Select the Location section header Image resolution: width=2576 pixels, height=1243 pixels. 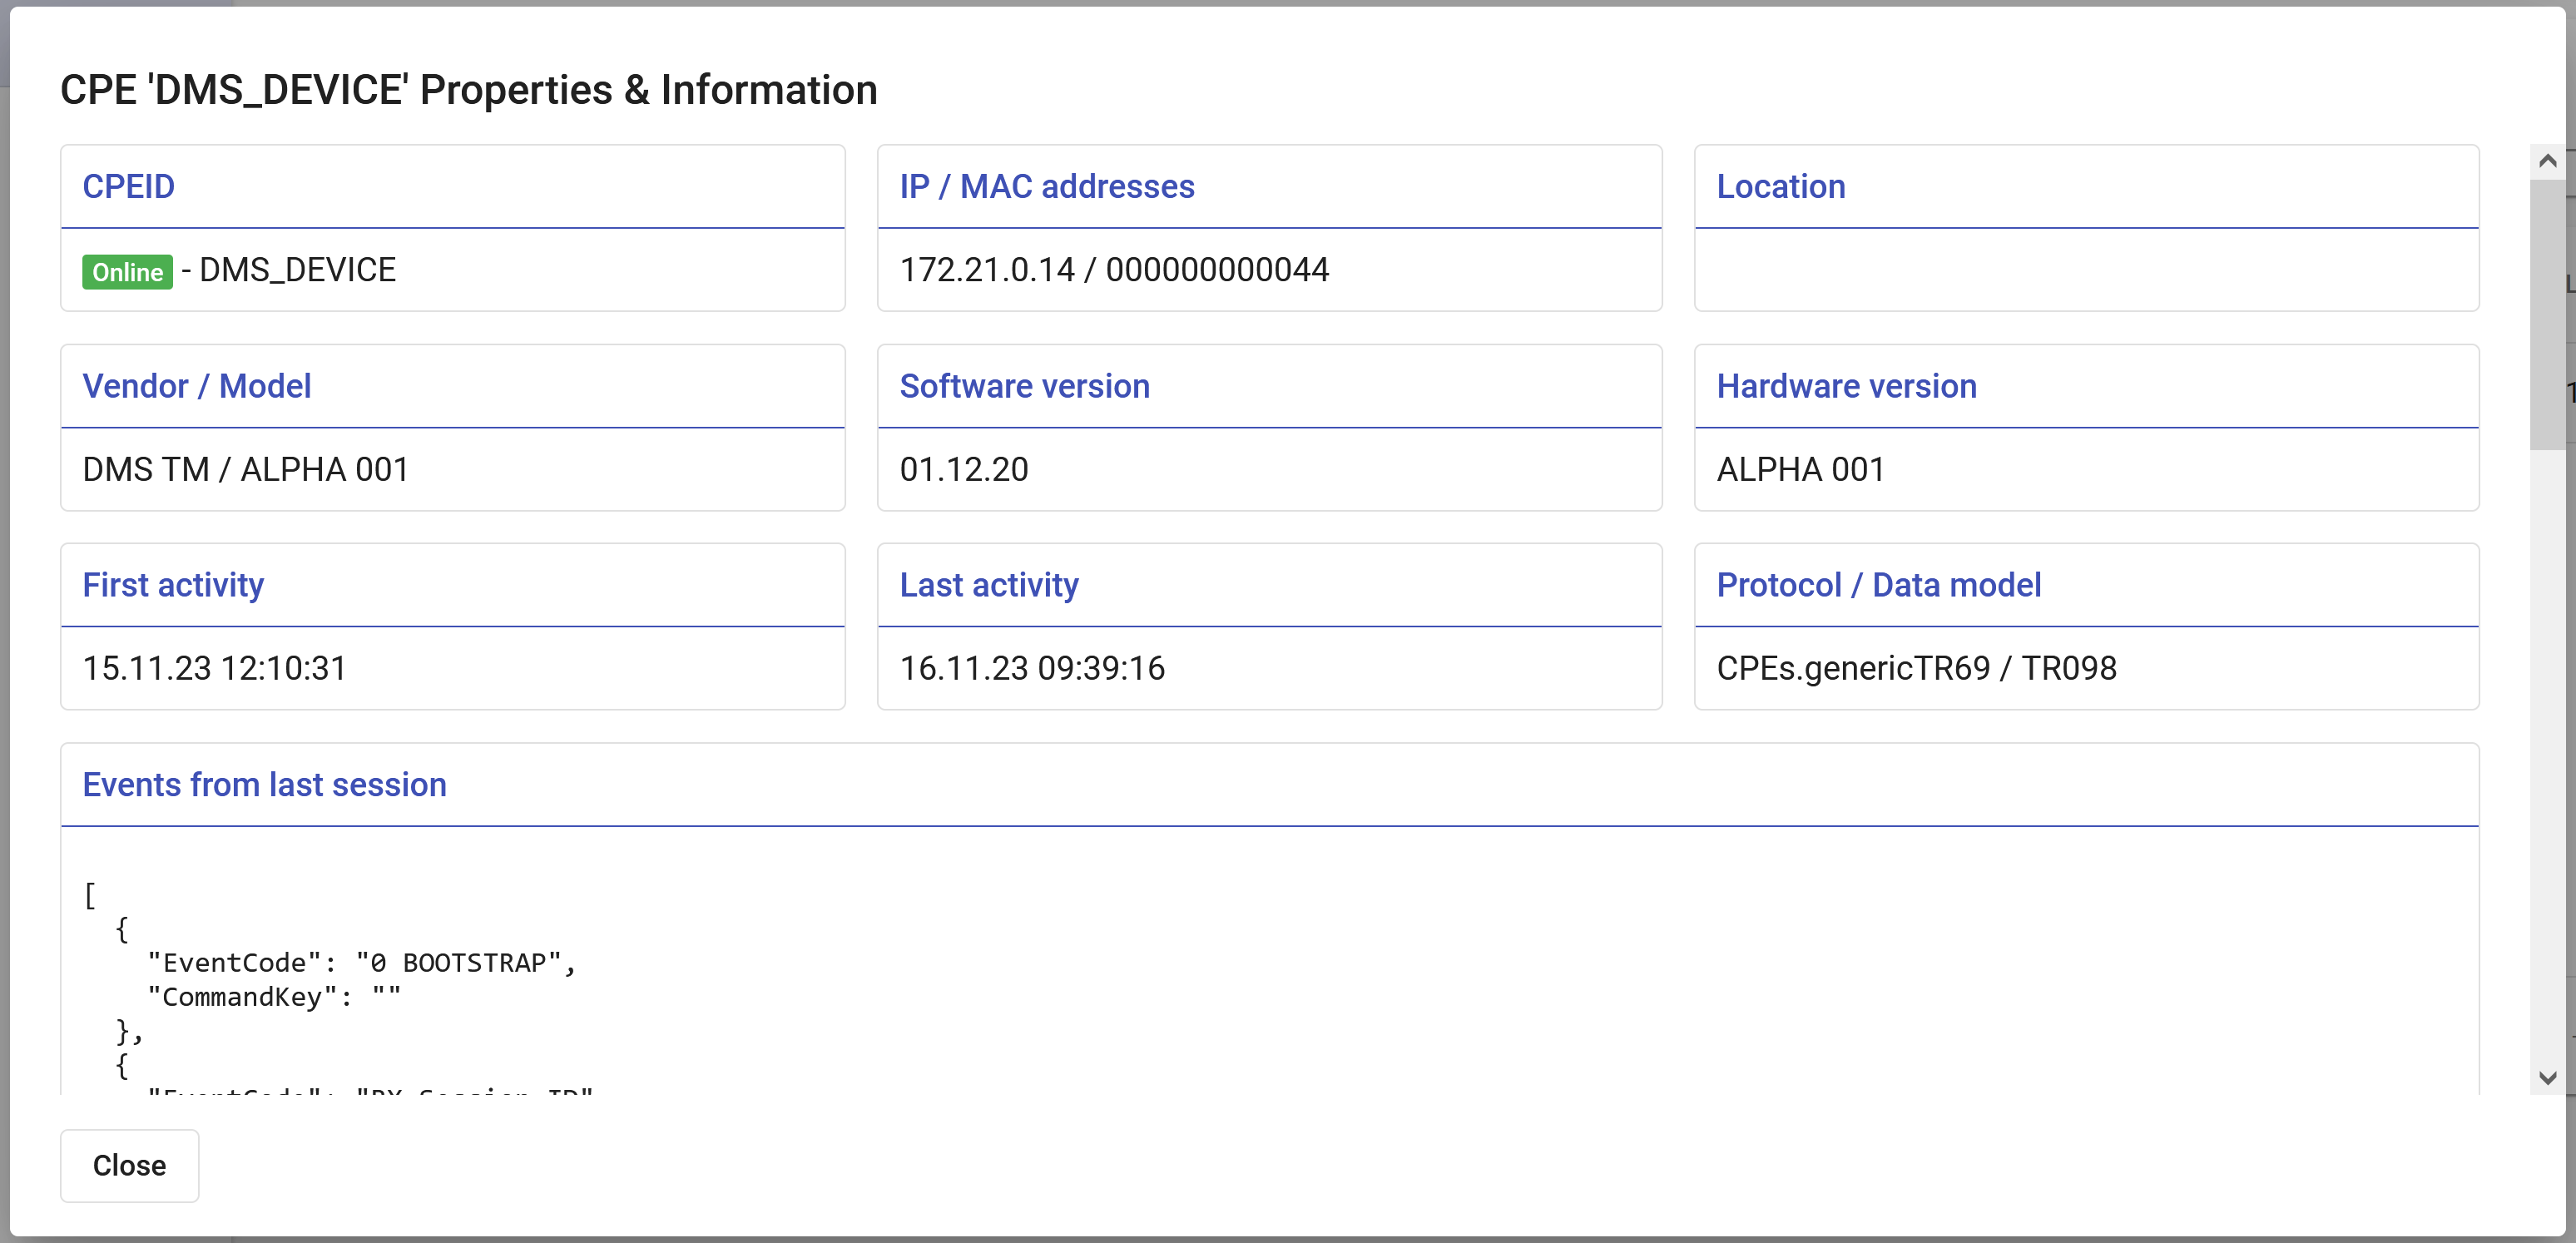point(1780,186)
